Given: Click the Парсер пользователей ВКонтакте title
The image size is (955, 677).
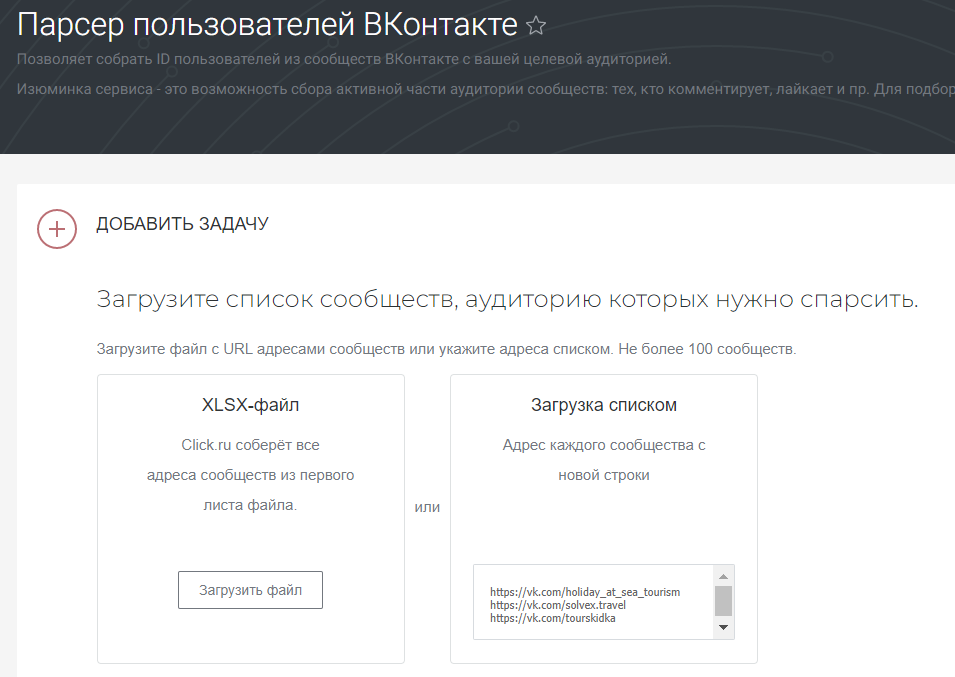Looking at the screenshot, I should pyautogui.click(x=267, y=25).
